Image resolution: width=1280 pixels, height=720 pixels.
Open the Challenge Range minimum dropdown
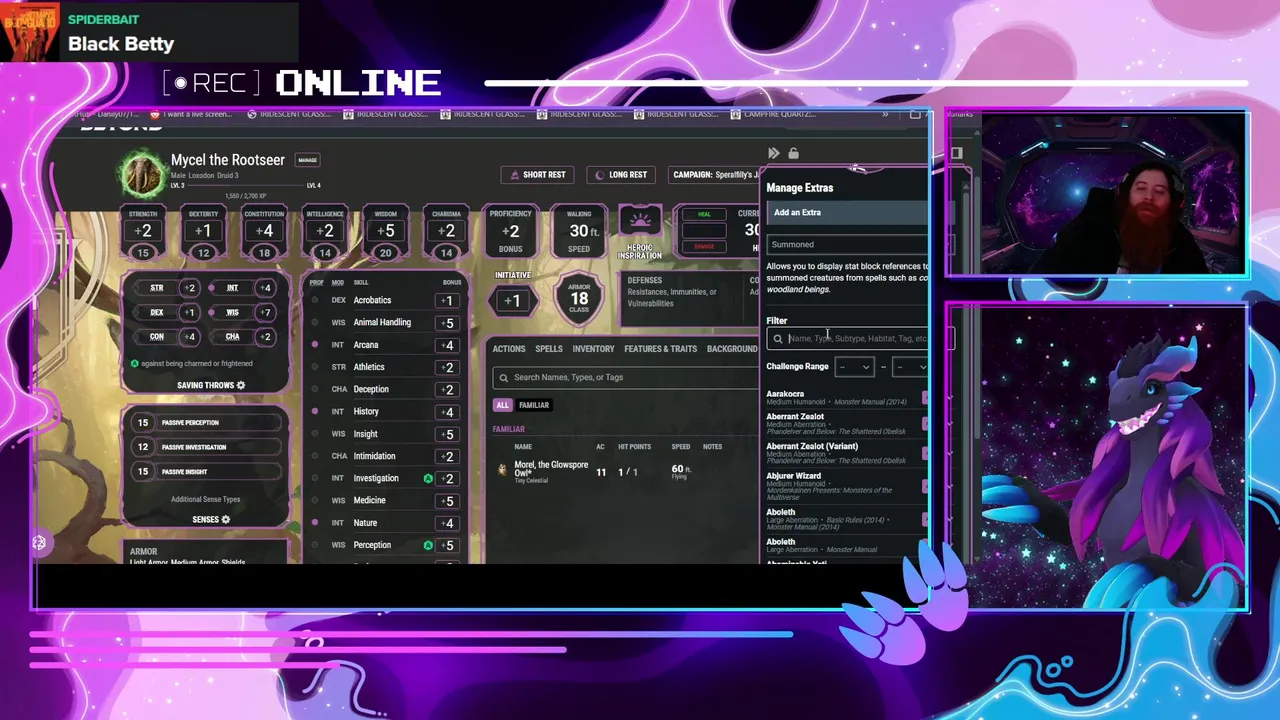[x=853, y=367]
